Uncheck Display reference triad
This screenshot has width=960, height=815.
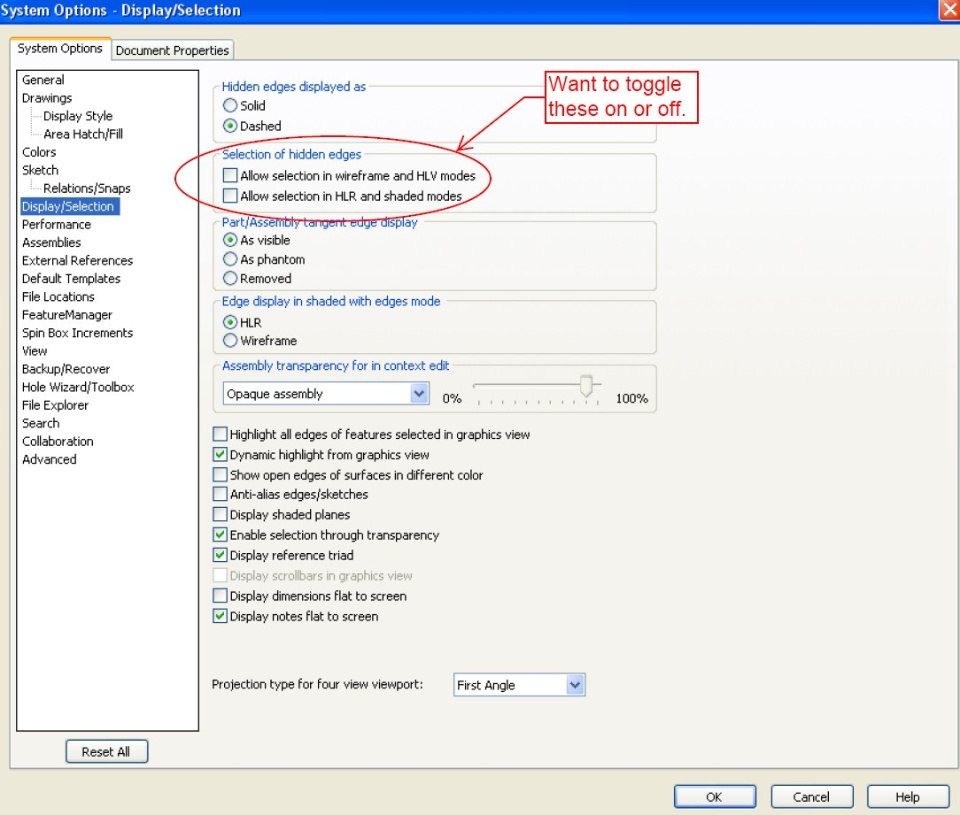coord(220,555)
